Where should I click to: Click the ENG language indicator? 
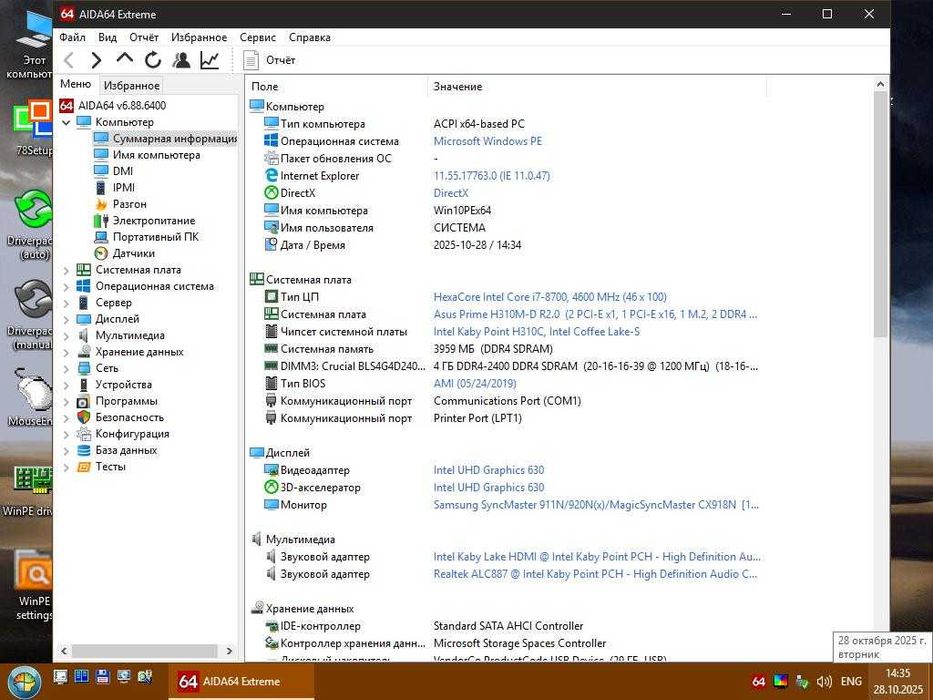coord(851,681)
